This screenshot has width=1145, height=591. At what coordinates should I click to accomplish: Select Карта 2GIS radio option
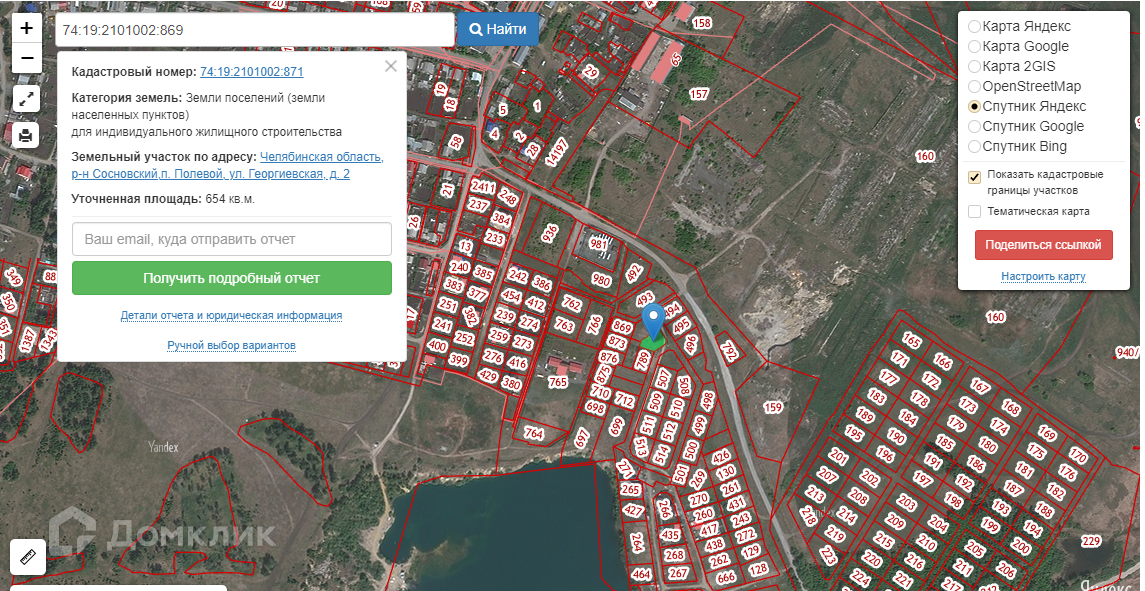974,66
